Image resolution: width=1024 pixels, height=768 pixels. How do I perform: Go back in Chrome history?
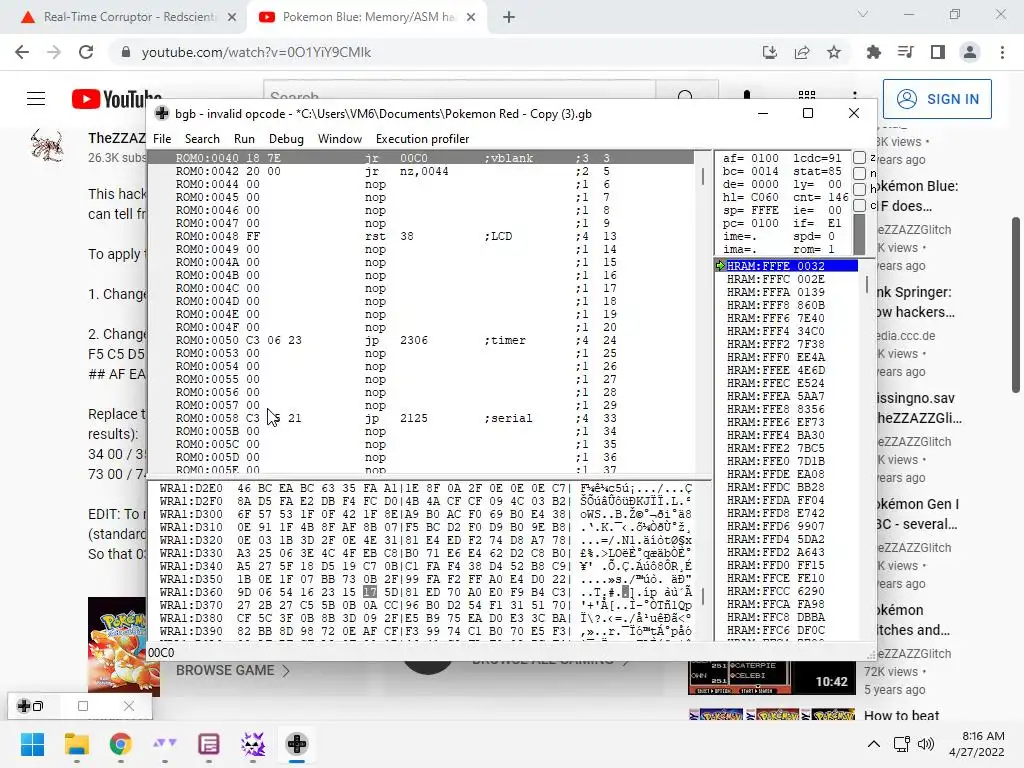[22, 52]
